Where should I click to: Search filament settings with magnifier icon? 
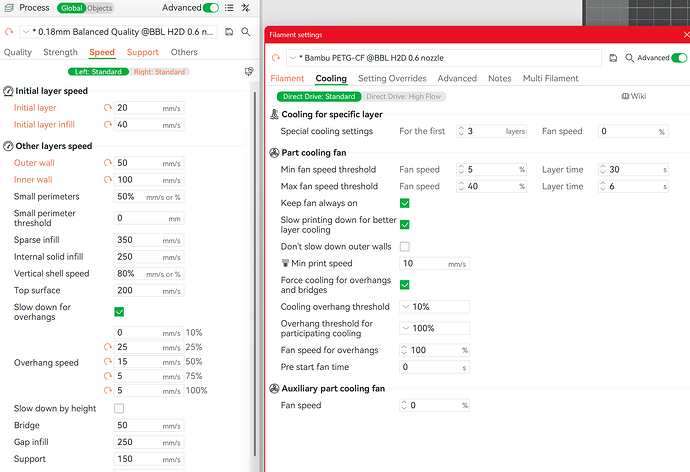(x=629, y=58)
